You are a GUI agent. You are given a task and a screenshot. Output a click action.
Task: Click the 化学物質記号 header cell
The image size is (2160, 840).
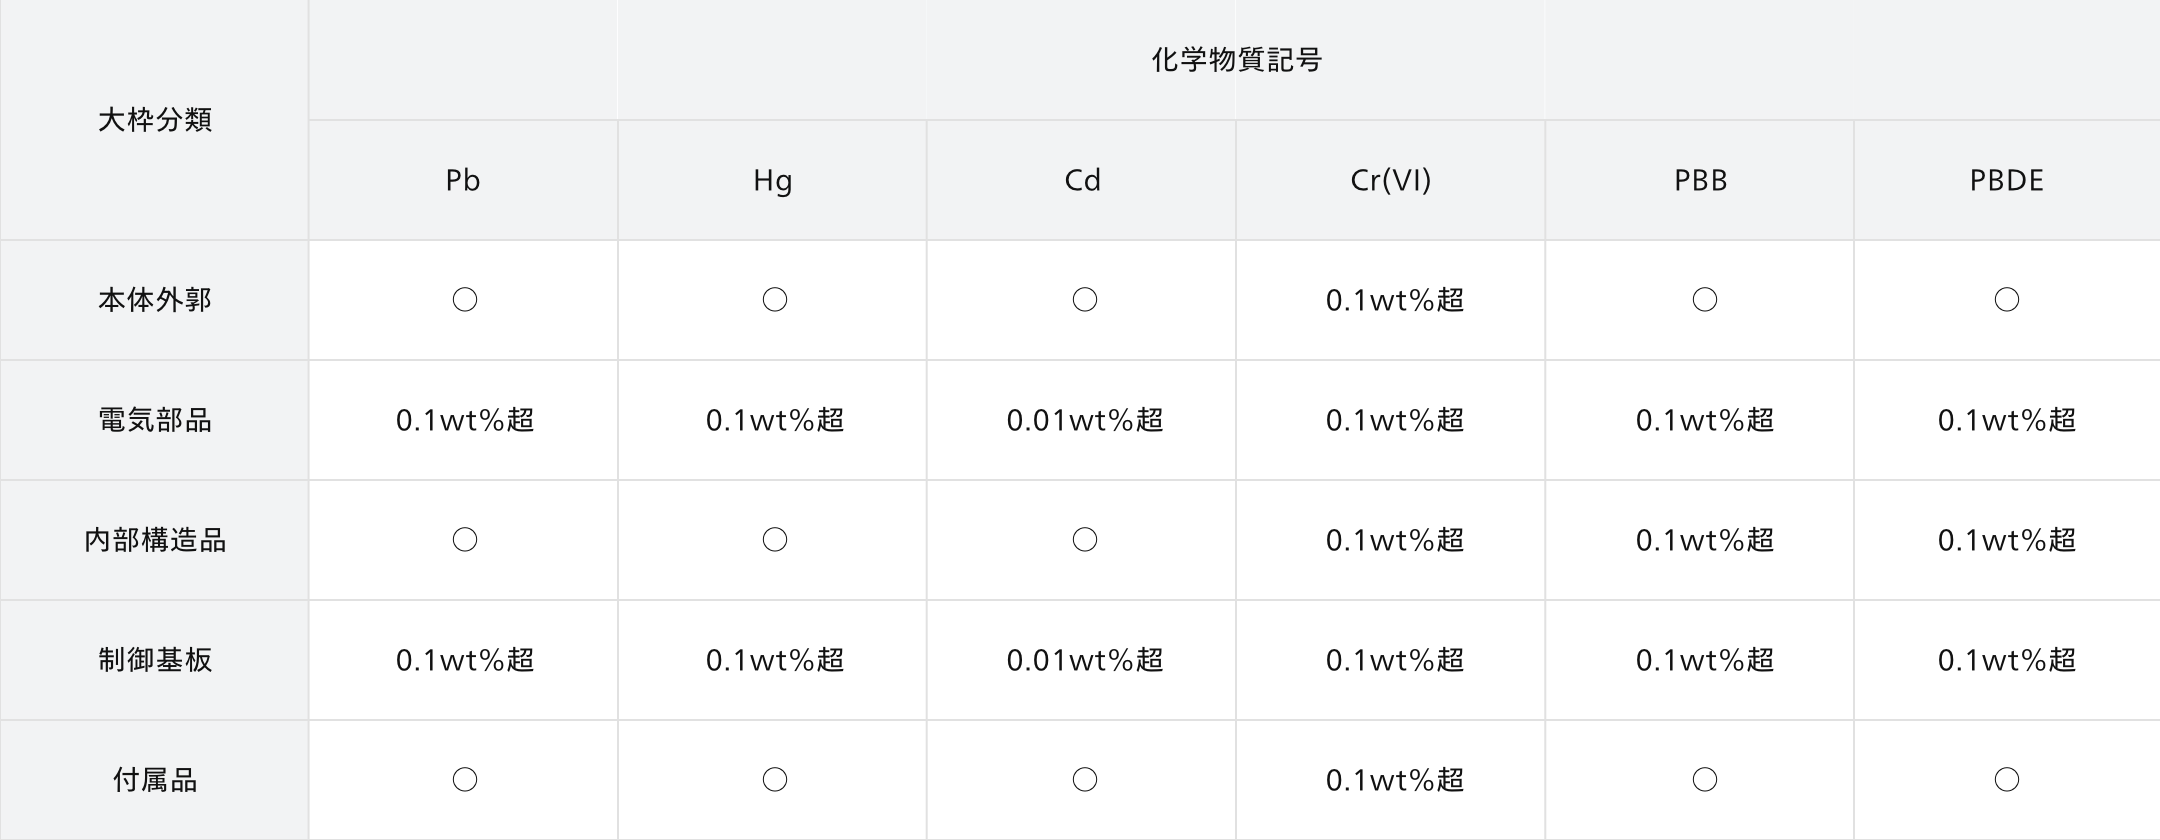tap(1235, 60)
